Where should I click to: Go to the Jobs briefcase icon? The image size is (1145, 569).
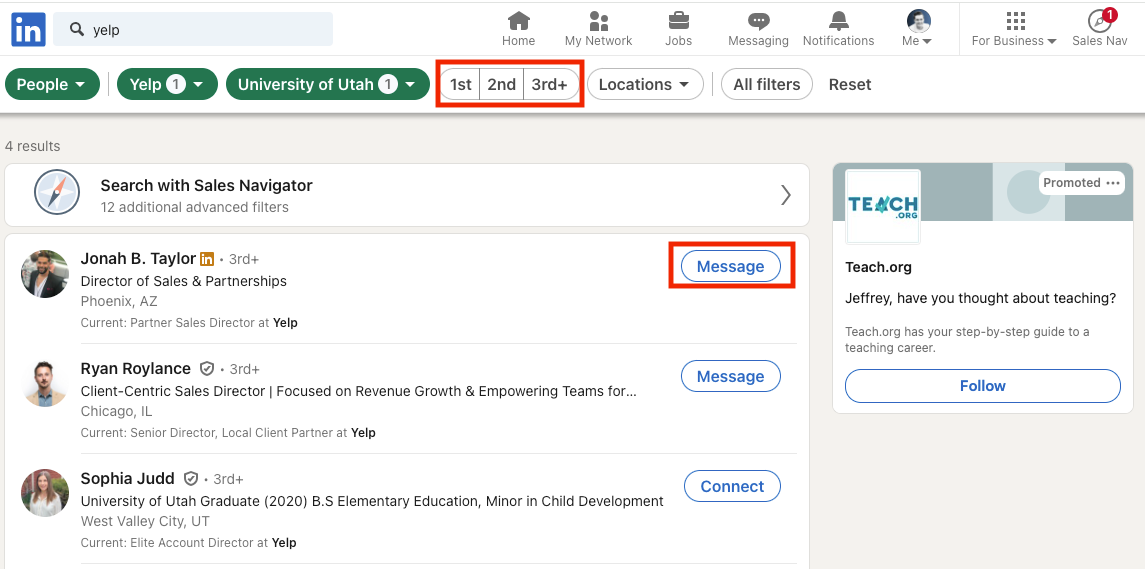coord(678,20)
